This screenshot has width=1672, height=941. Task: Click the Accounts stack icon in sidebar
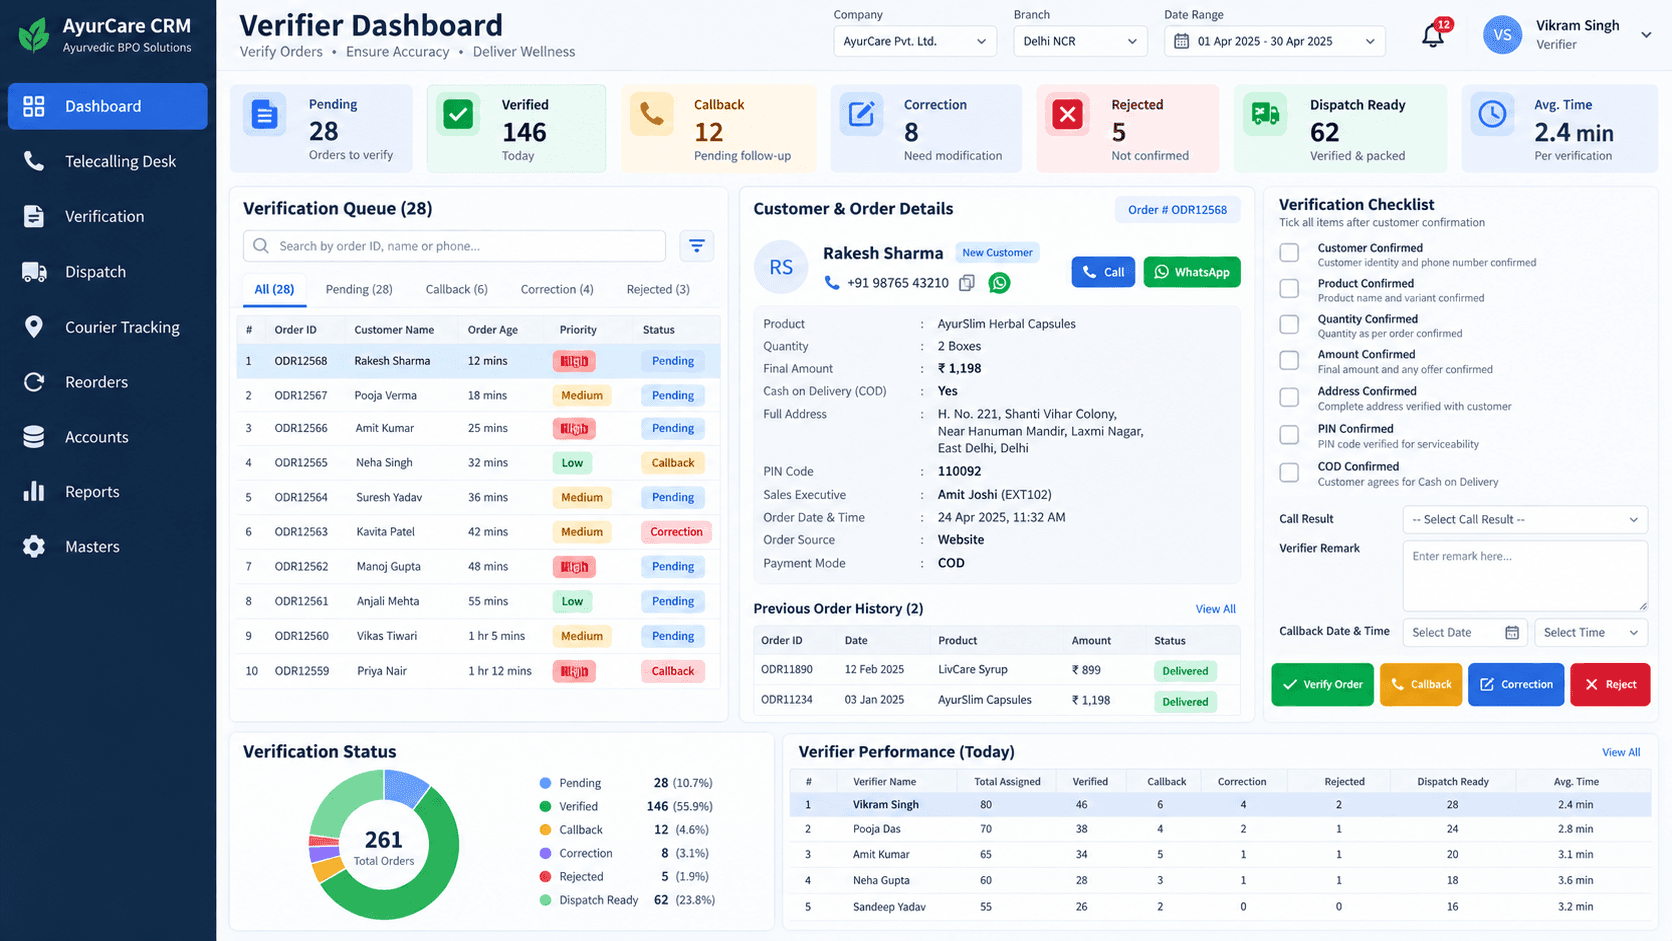[x=34, y=437]
